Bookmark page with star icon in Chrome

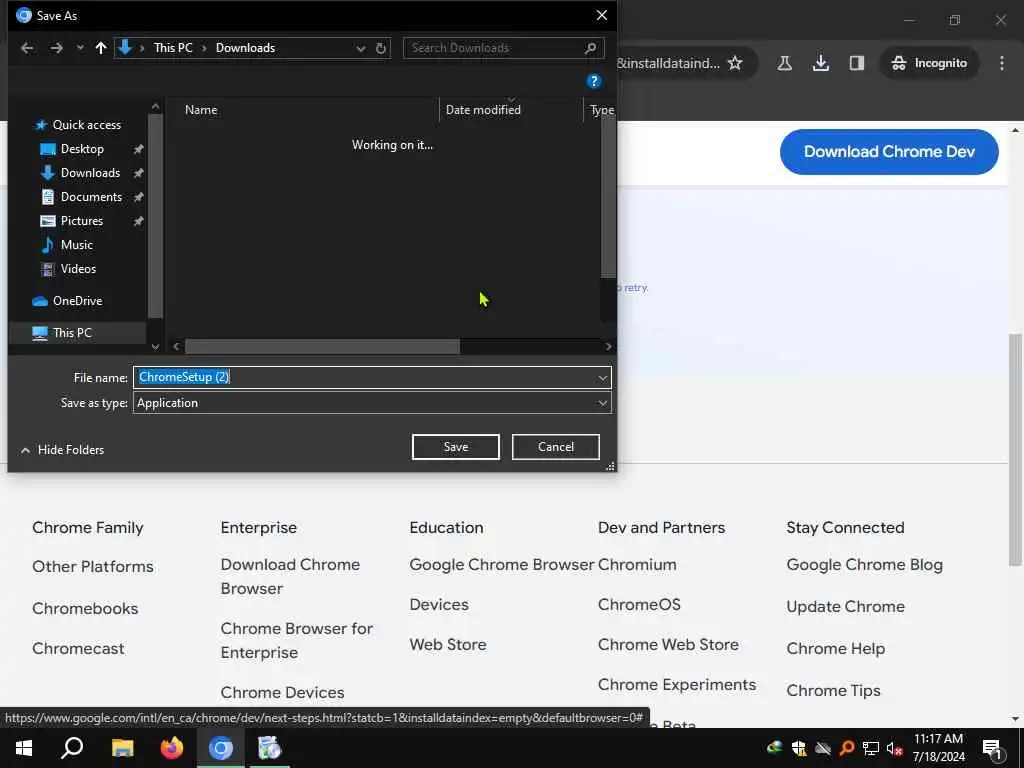[x=735, y=63]
